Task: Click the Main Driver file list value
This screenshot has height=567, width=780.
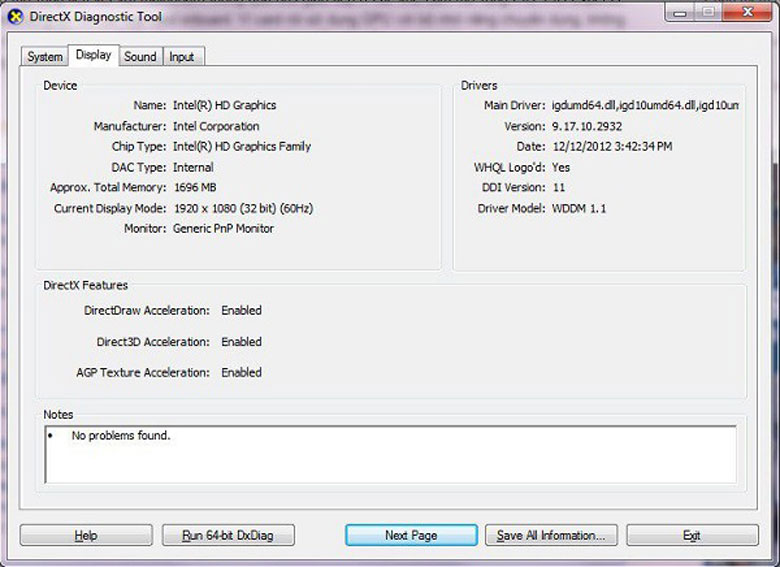Action: [645, 106]
